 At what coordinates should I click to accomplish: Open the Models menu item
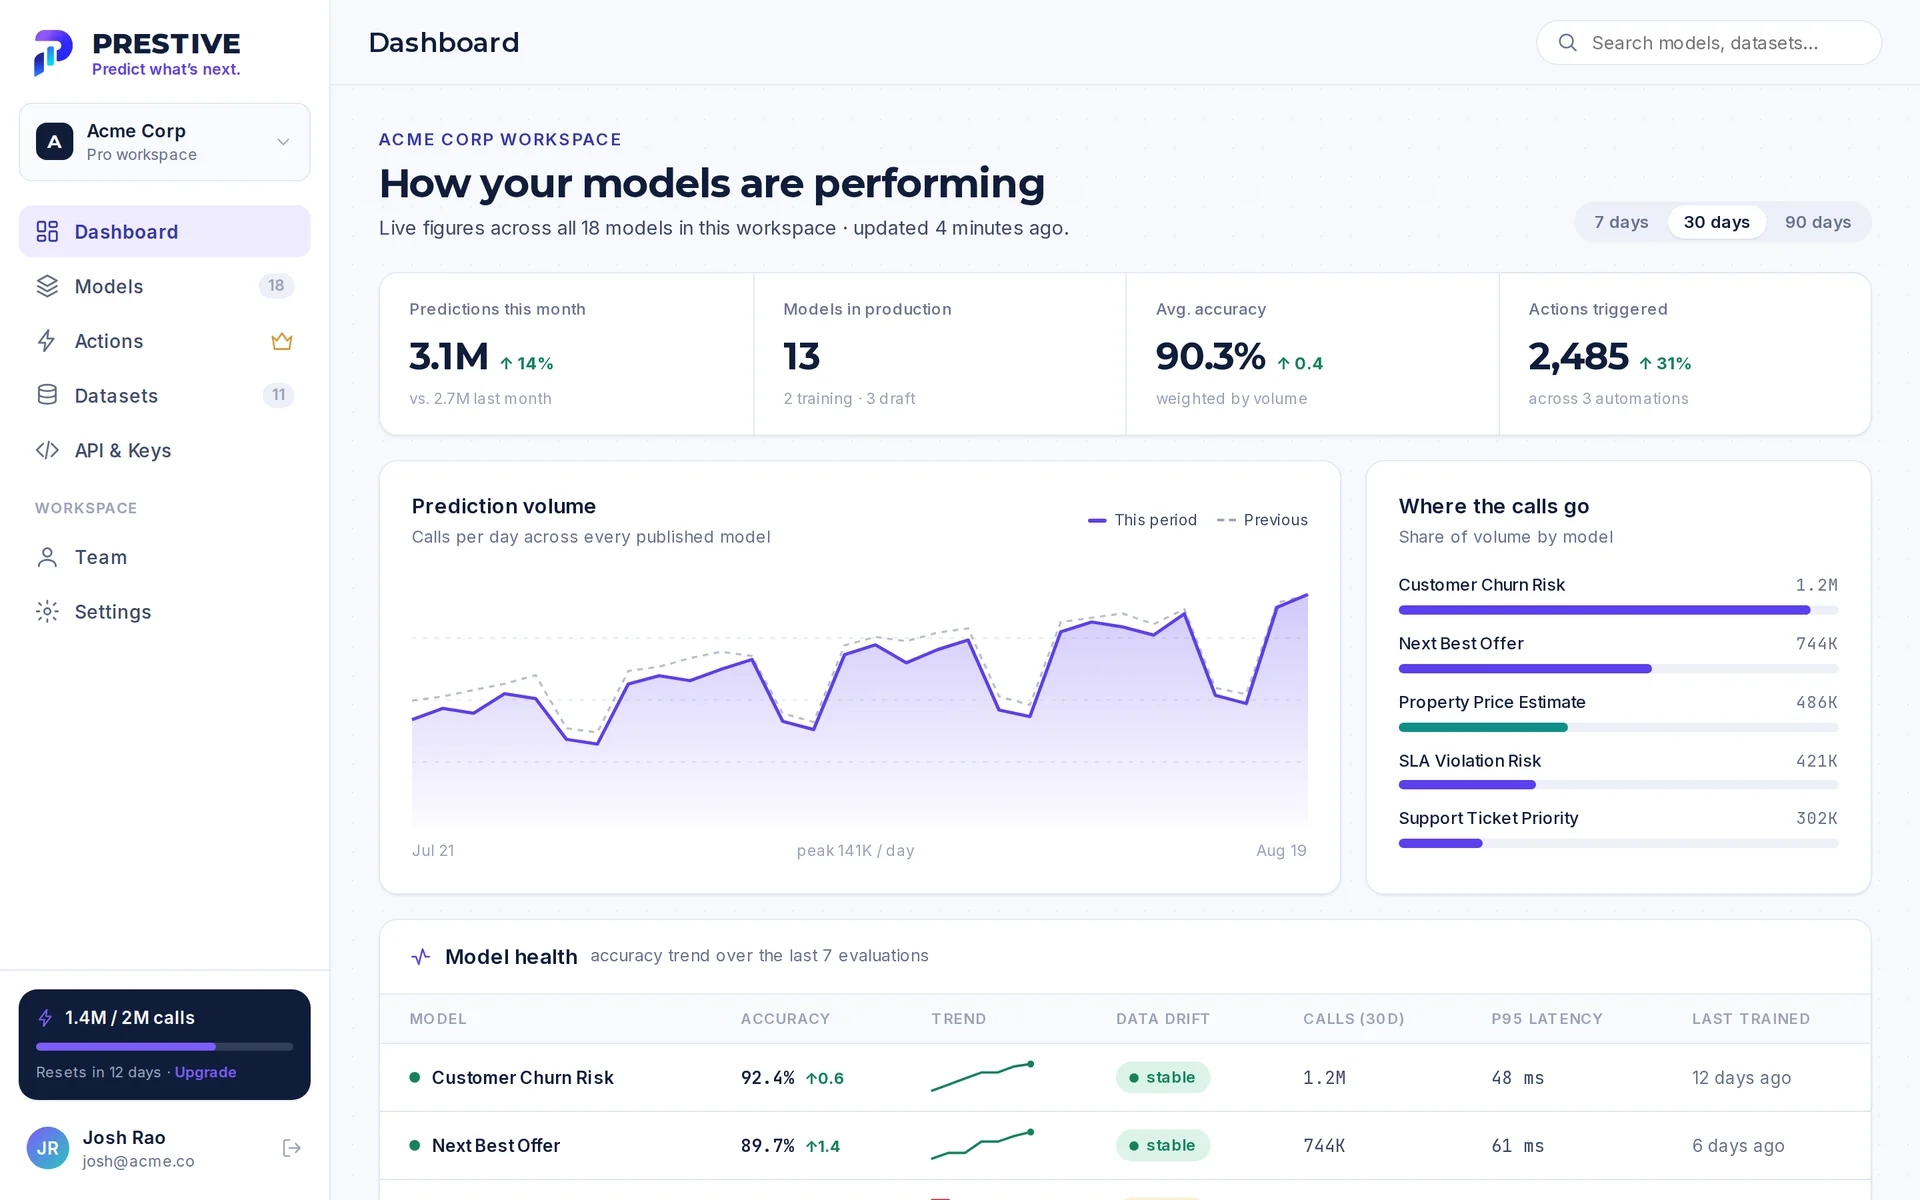165,286
